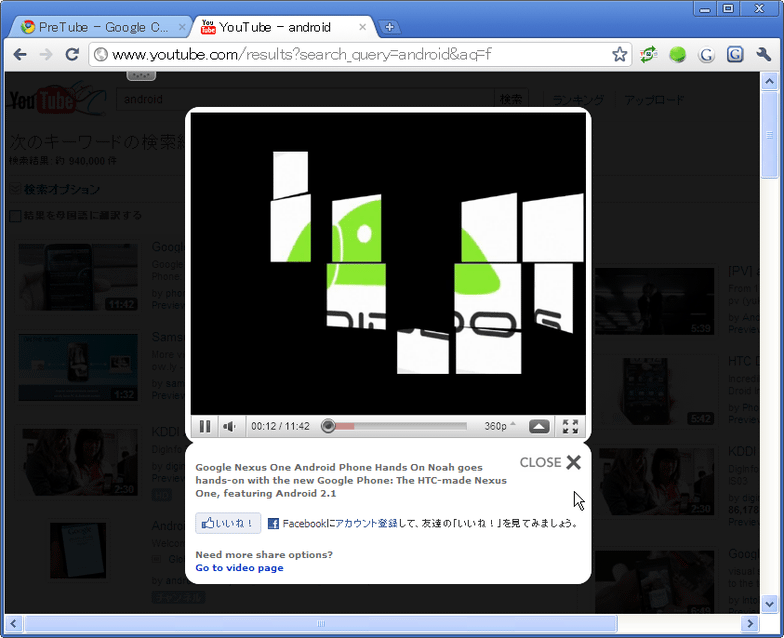Click the horizontal scrollbar thumb
The image size is (784, 638).
[x=321, y=624]
